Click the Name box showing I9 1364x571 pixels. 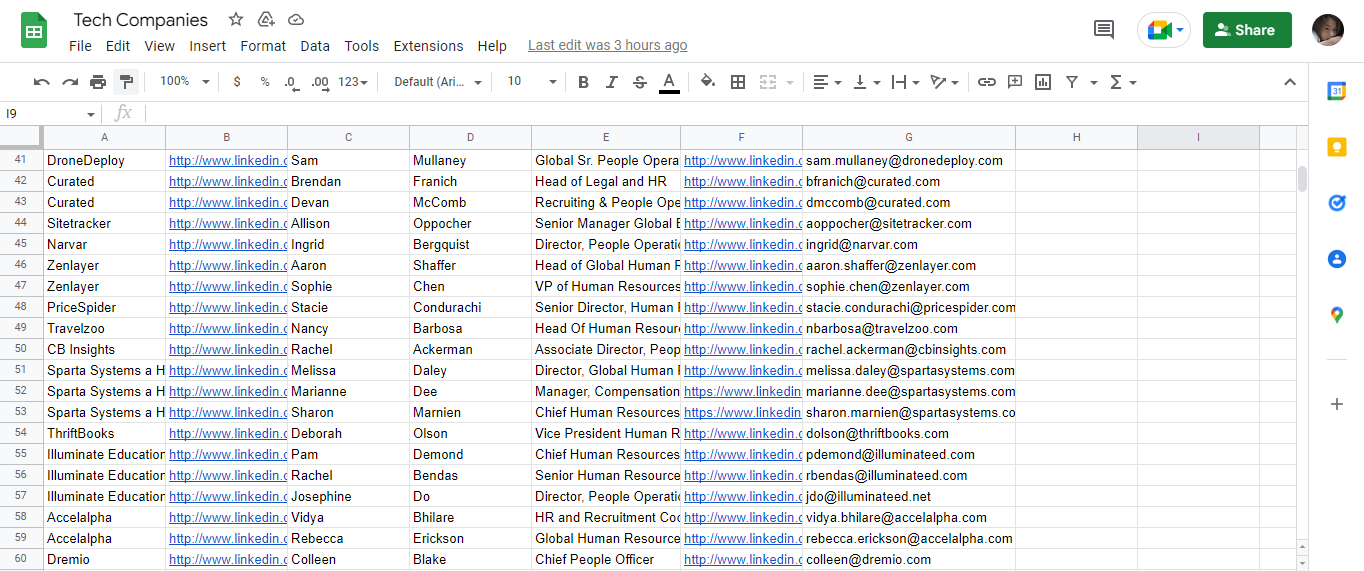[x=50, y=114]
